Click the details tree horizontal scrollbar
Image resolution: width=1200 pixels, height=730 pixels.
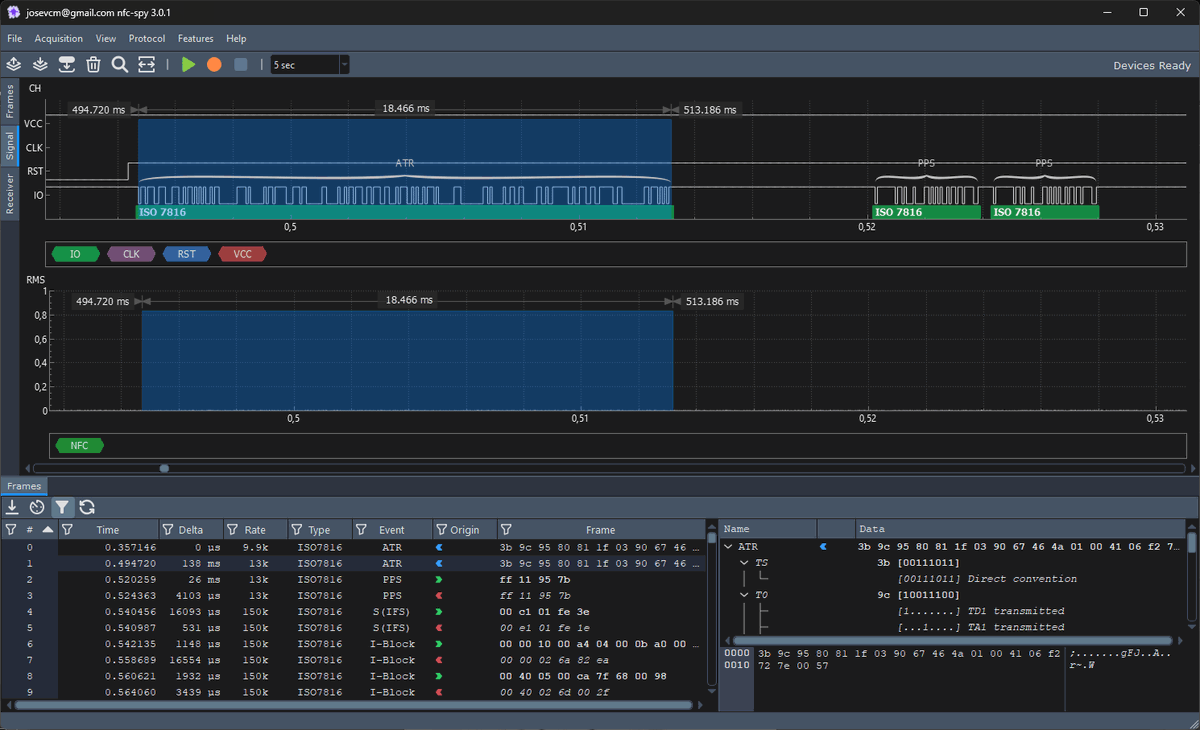pyautogui.click(x=952, y=641)
